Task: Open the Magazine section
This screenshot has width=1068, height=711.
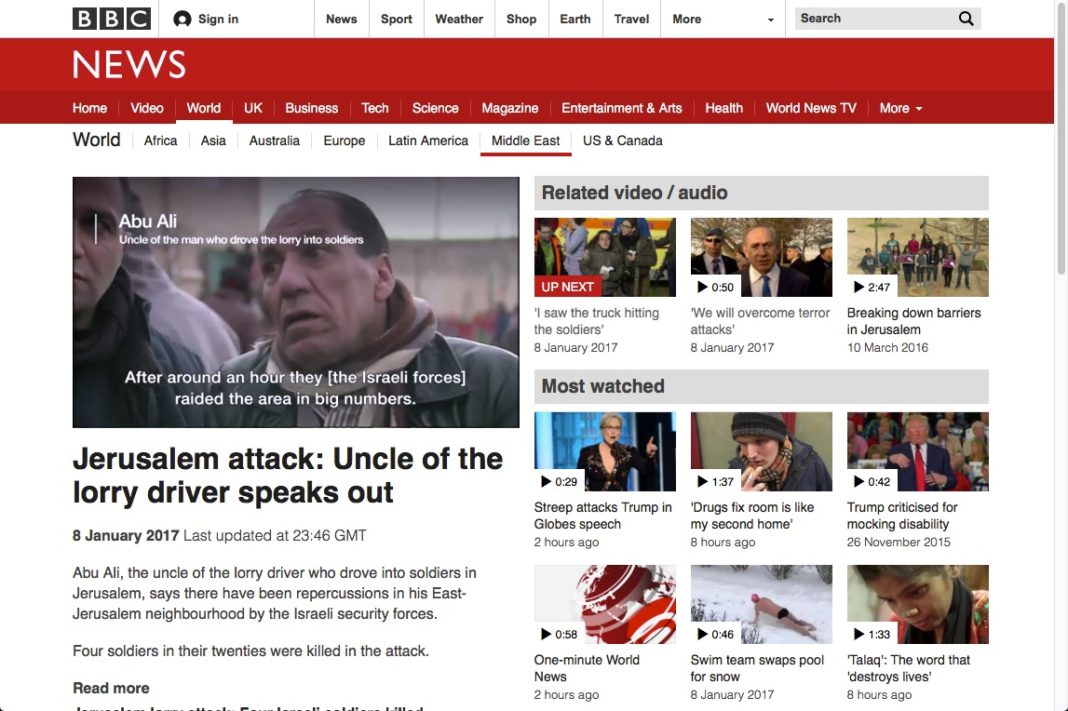Action: [509, 108]
